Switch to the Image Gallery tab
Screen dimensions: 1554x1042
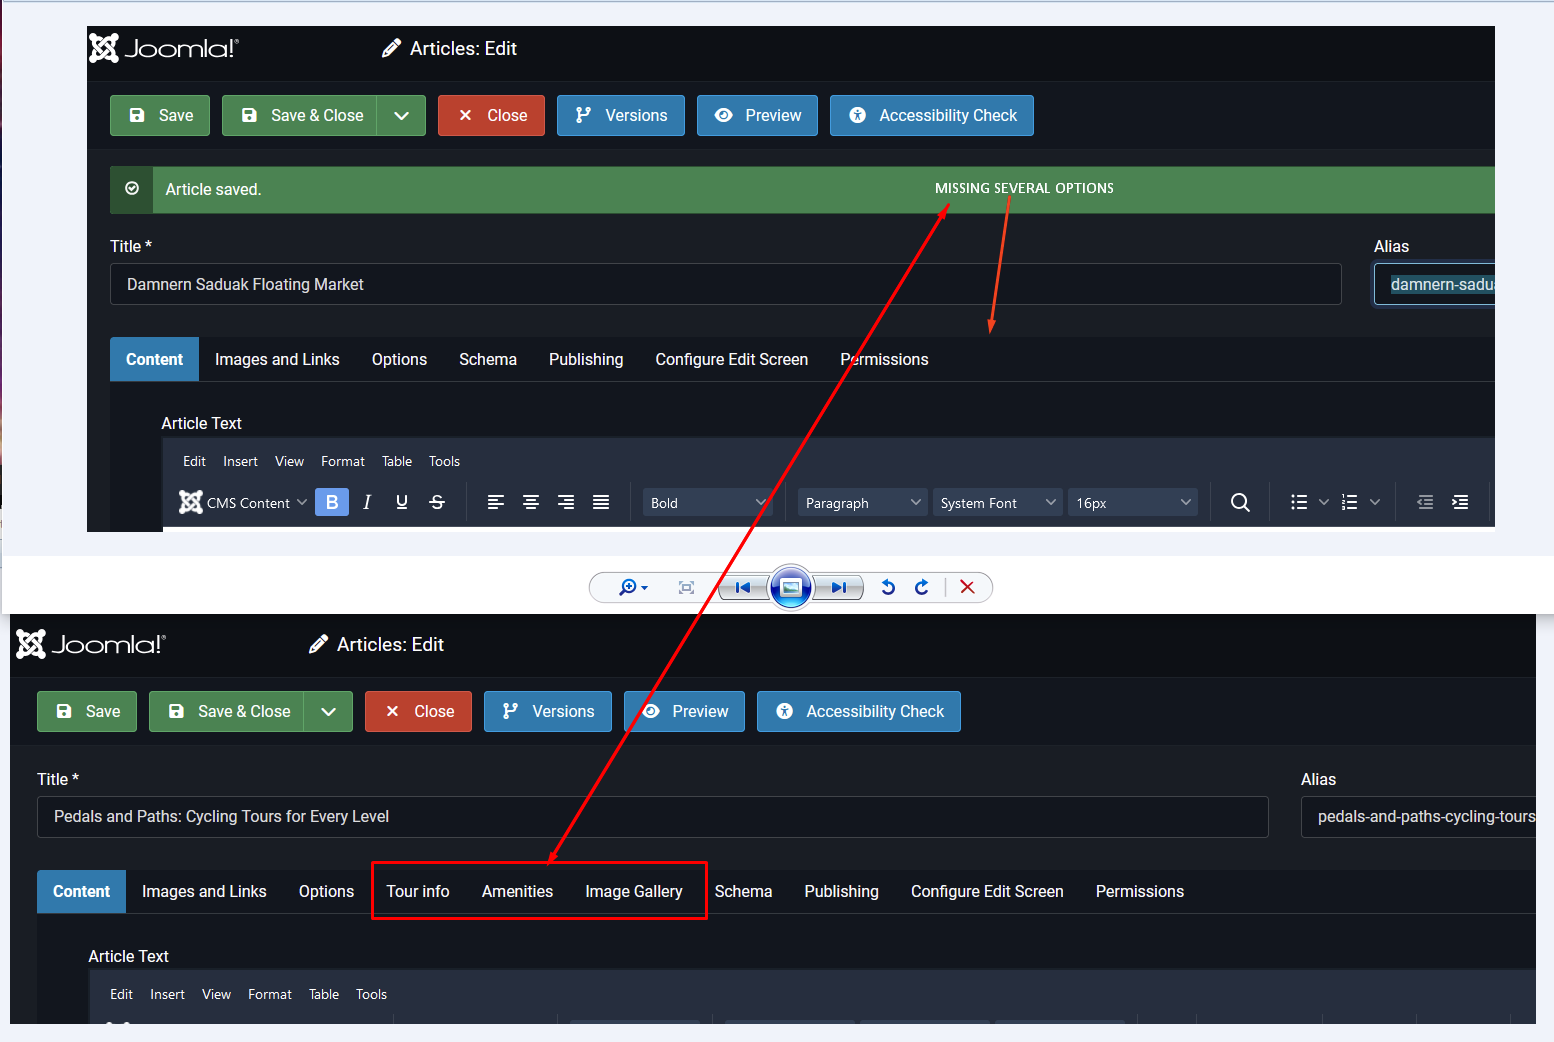click(634, 891)
